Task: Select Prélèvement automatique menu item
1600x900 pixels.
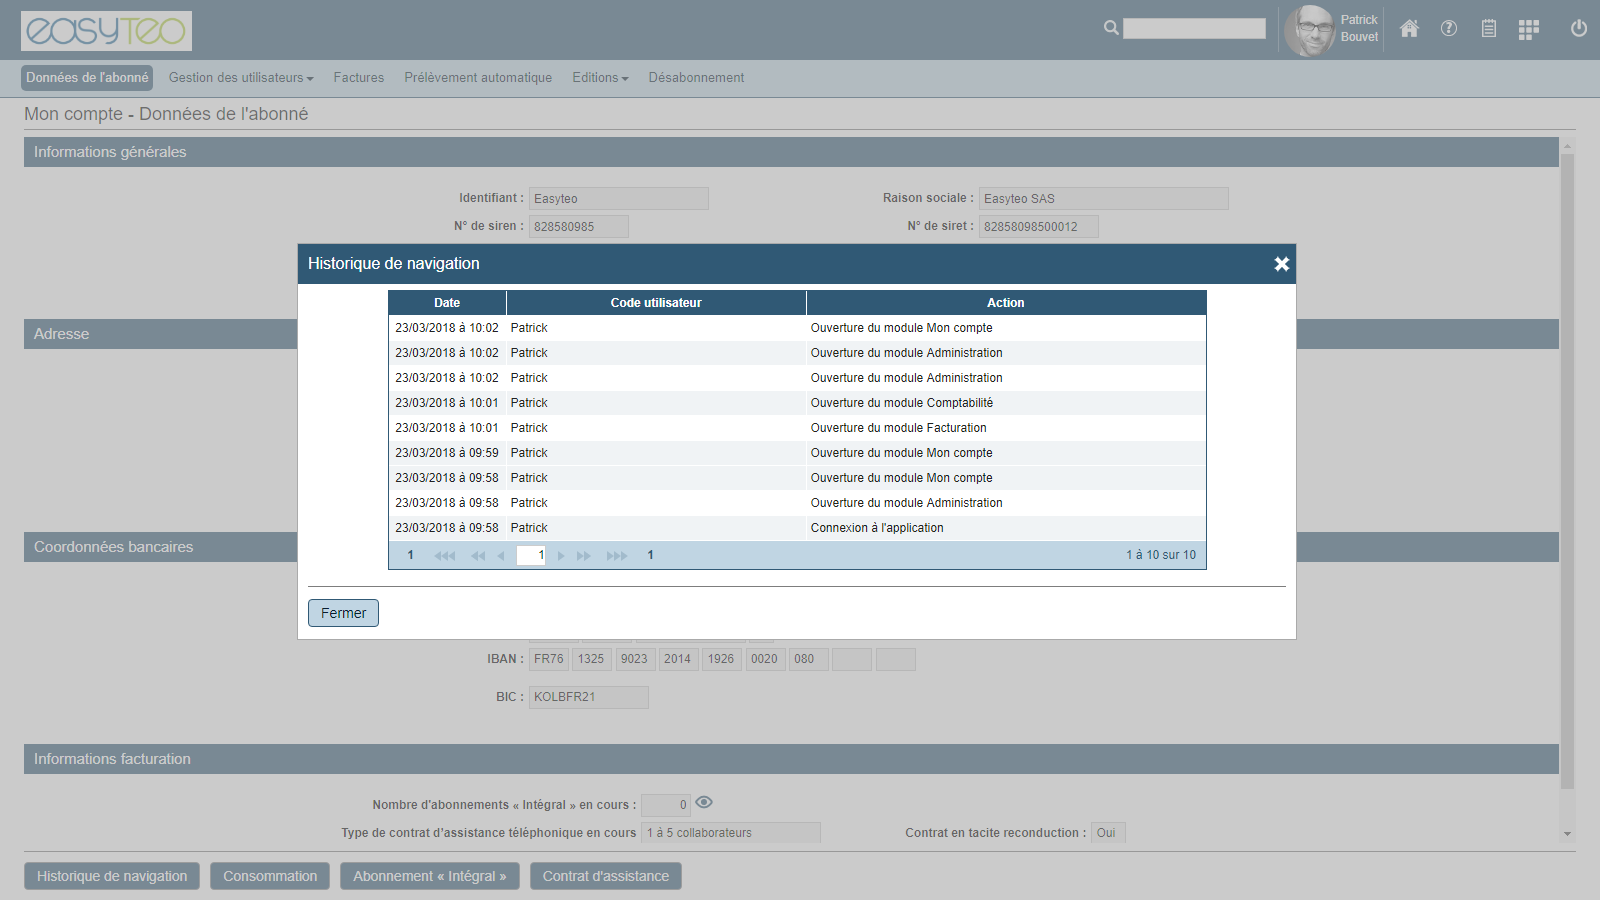Action: 478,78
